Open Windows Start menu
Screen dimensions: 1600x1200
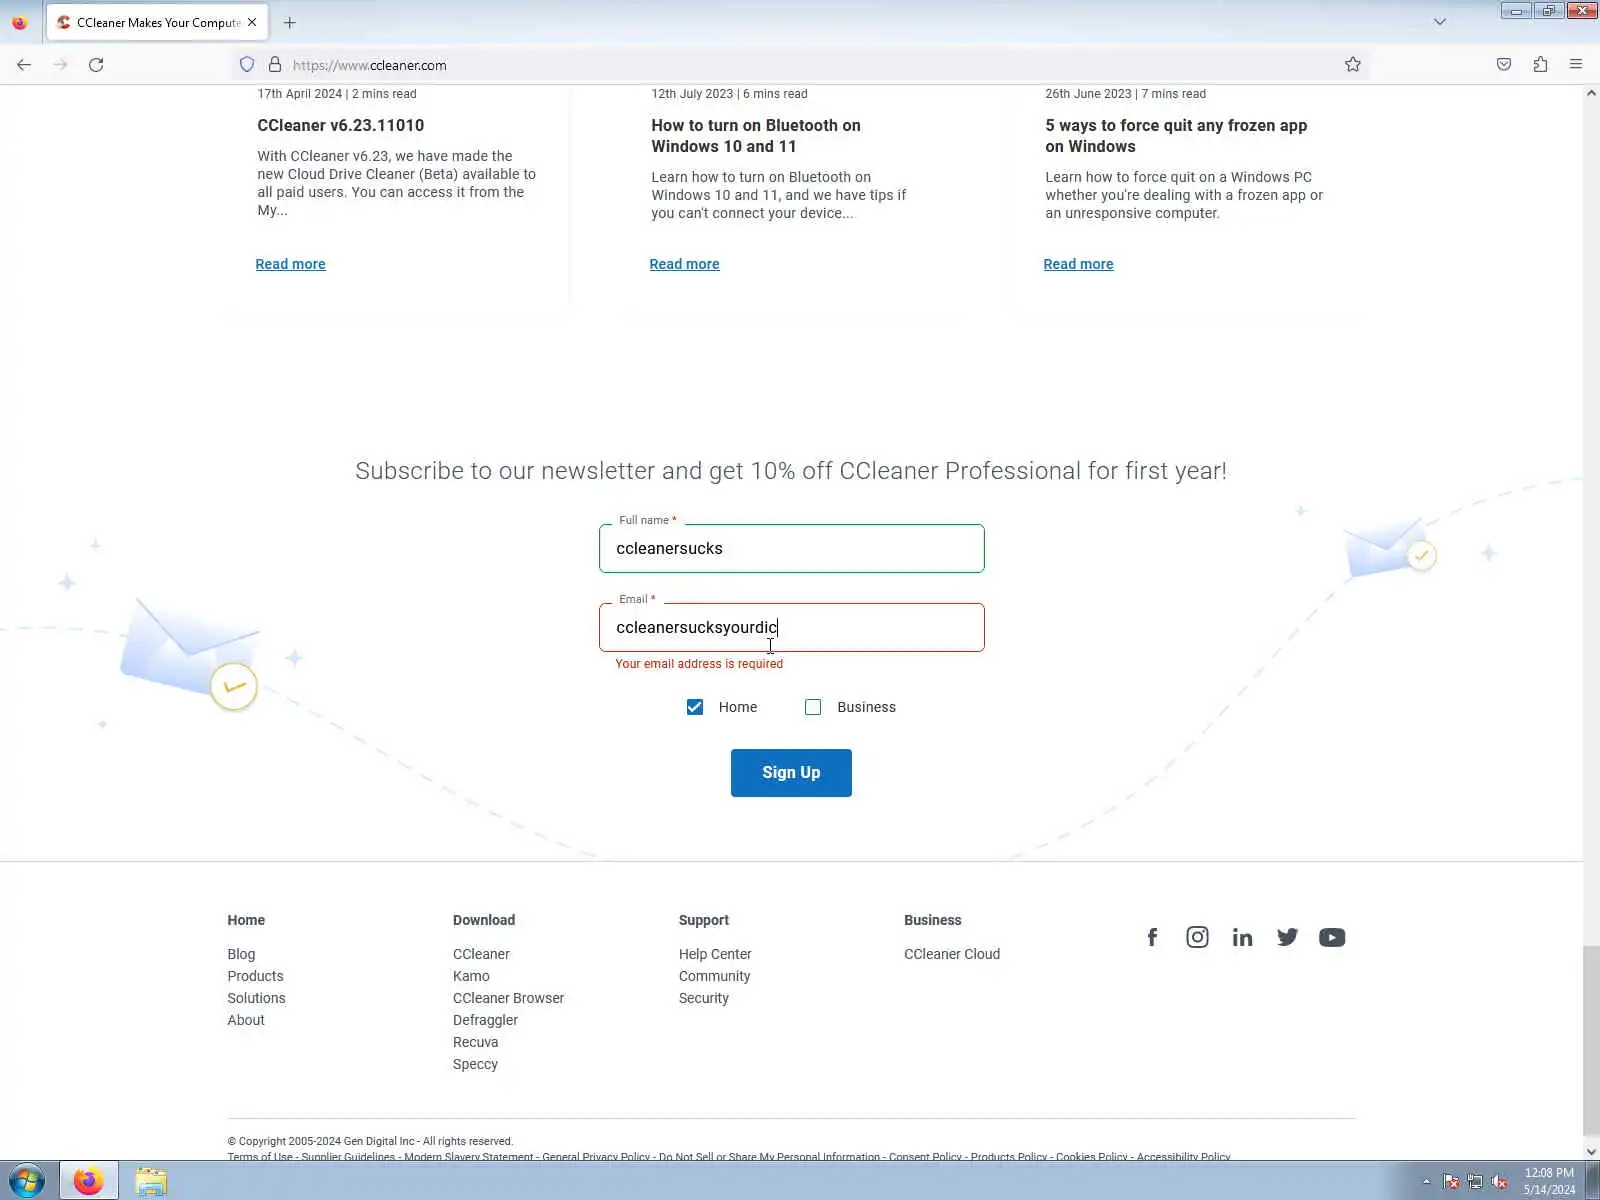[x=27, y=1181]
